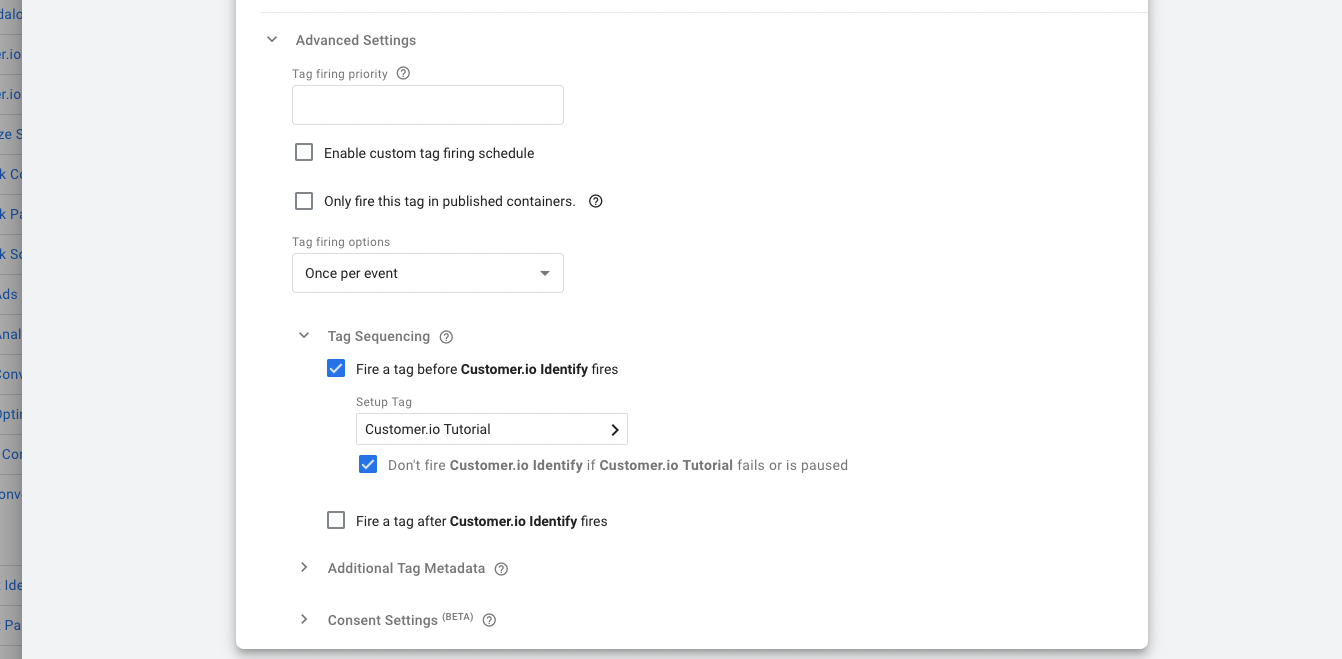Click the Tag Sequencing heading text
The width and height of the screenshot is (1342, 659).
click(379, 337)
